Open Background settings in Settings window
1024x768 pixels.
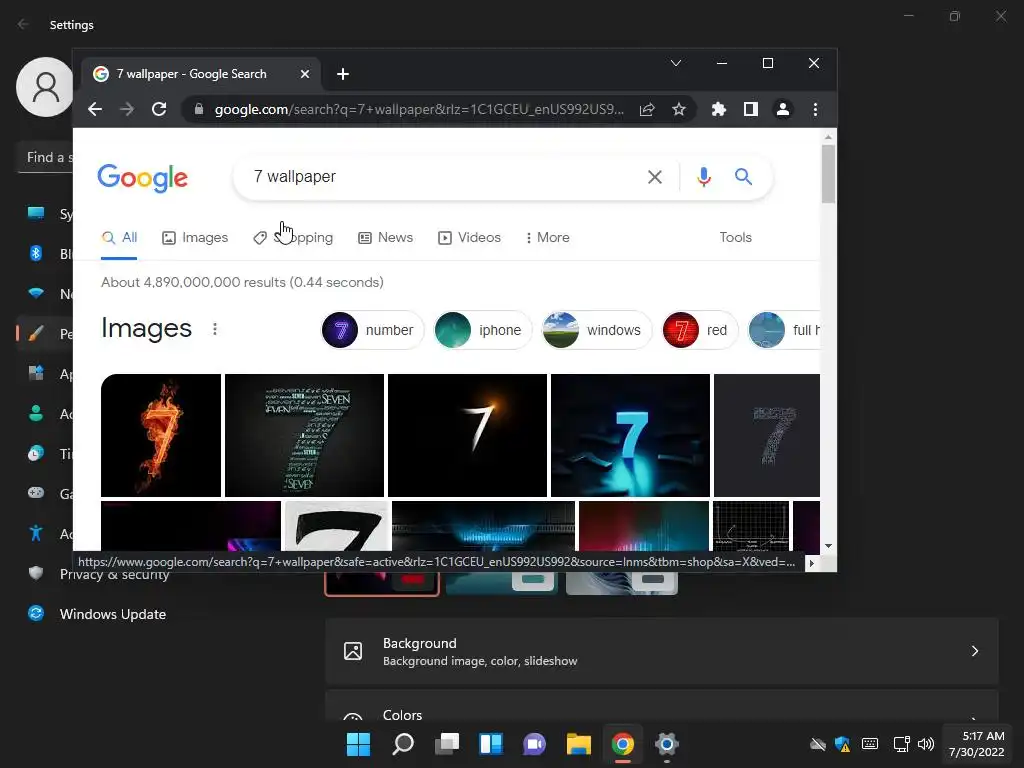(x=662, y=651)
